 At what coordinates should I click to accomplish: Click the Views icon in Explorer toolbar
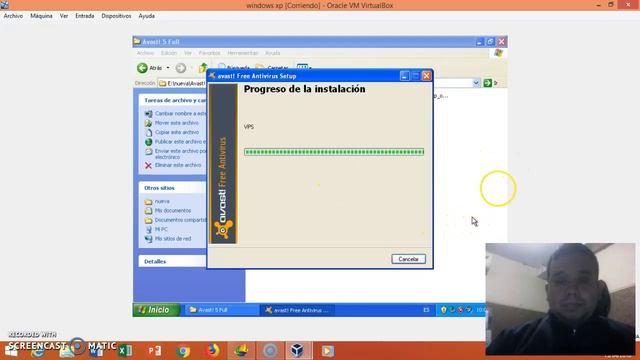tap(302, 67)
